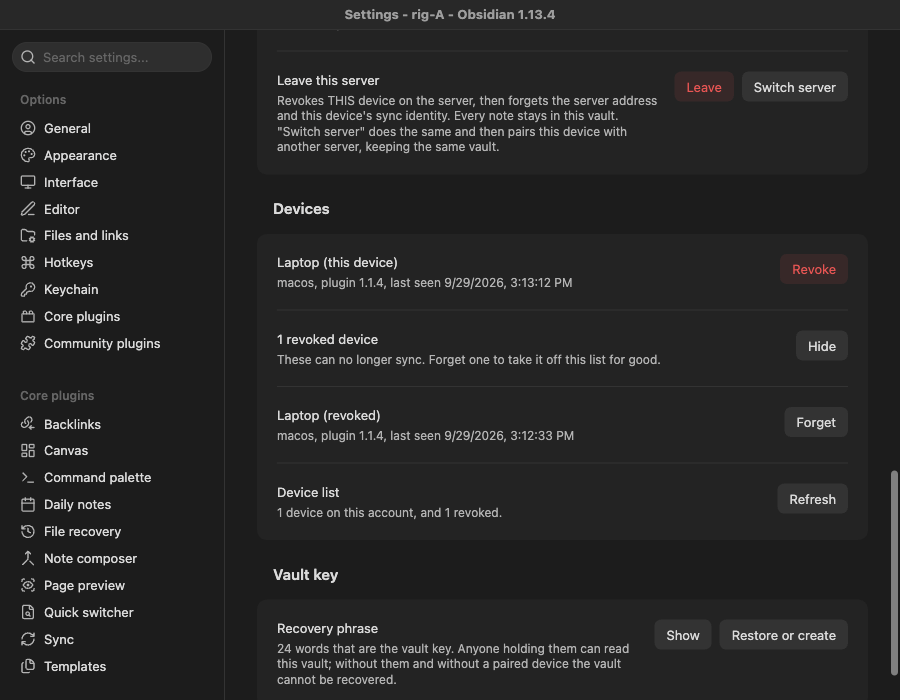Click the "1 revoked device" heading
Image resolution: width=900 pixels, height=700 pixels.
(x=327, y=339)
